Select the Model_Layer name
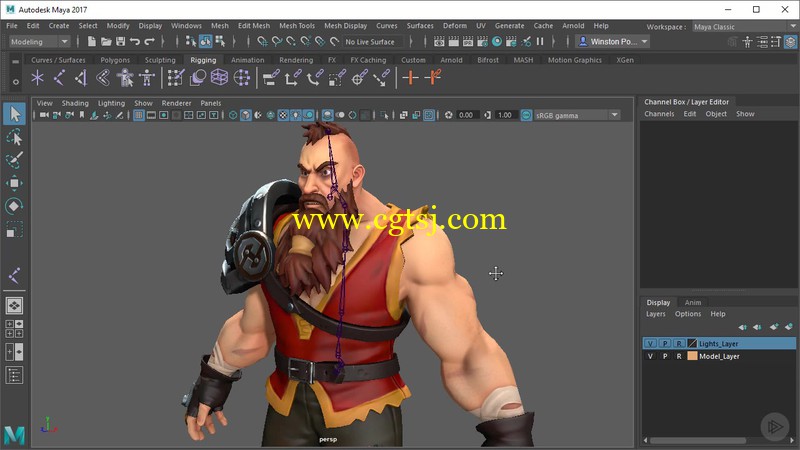The image size is (800, 450). pyautogui.click(x=719, y=356)
